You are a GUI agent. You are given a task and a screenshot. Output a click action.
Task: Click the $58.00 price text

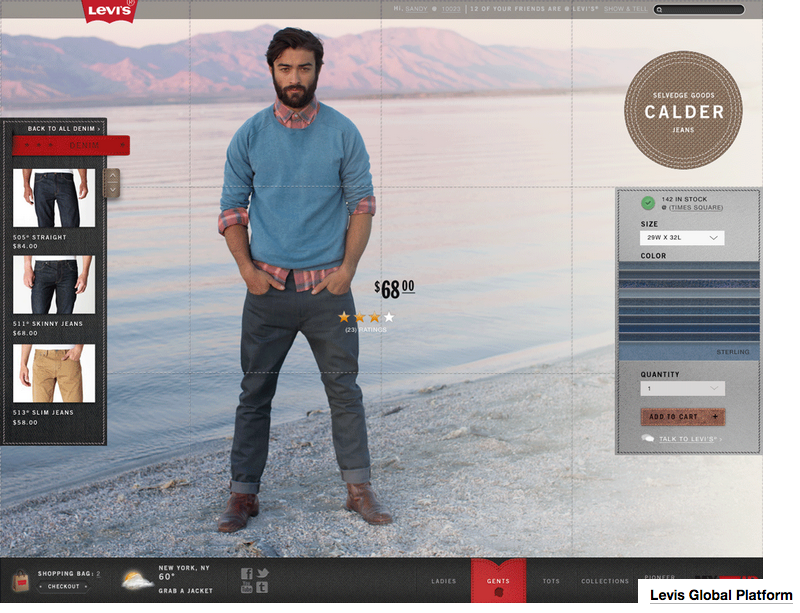coord(25,423)
